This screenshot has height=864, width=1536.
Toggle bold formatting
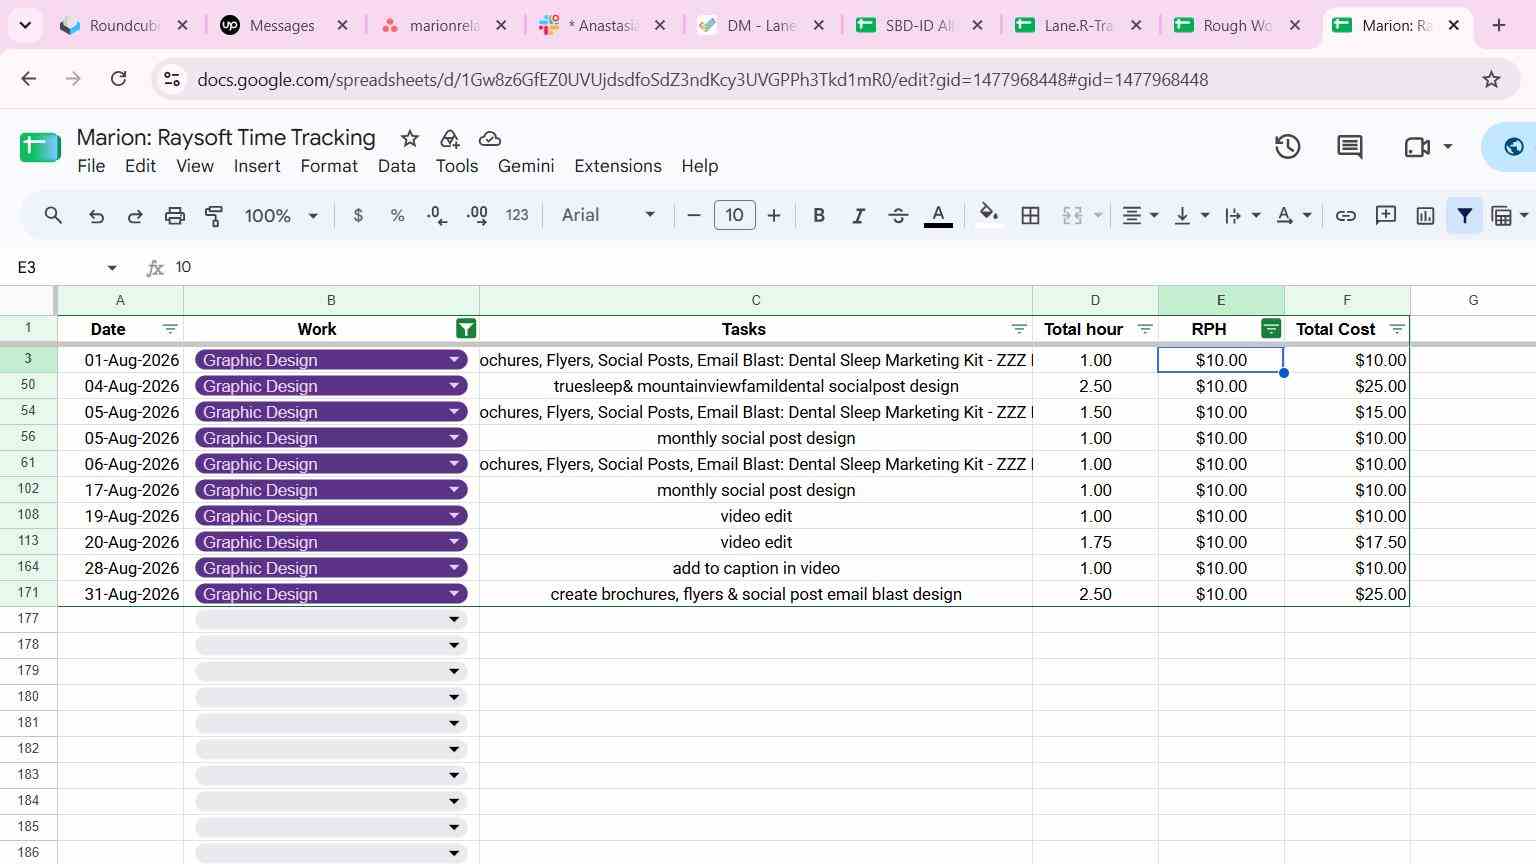(x=818, y=215)
